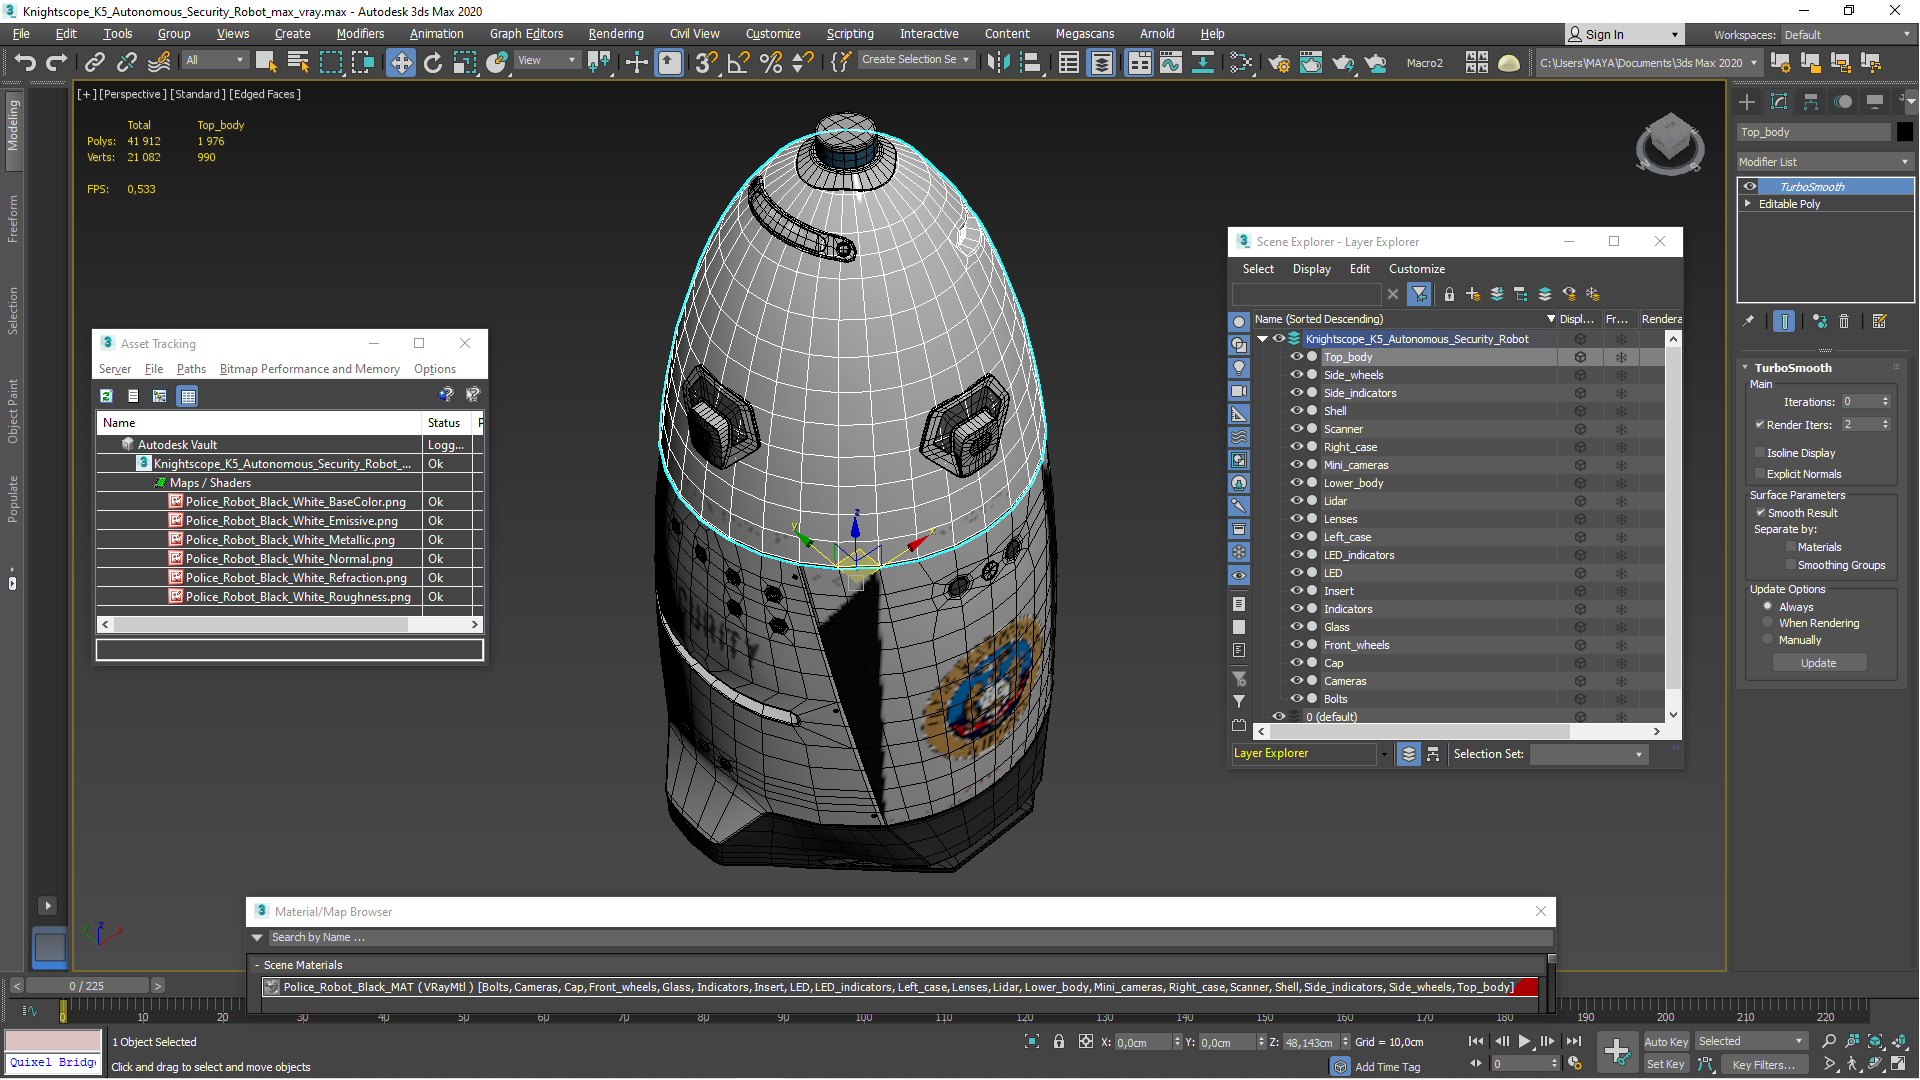Refresh the Asset Tracking list
This screenshot has height=1080, width=1920.
(x=106, y=396)
